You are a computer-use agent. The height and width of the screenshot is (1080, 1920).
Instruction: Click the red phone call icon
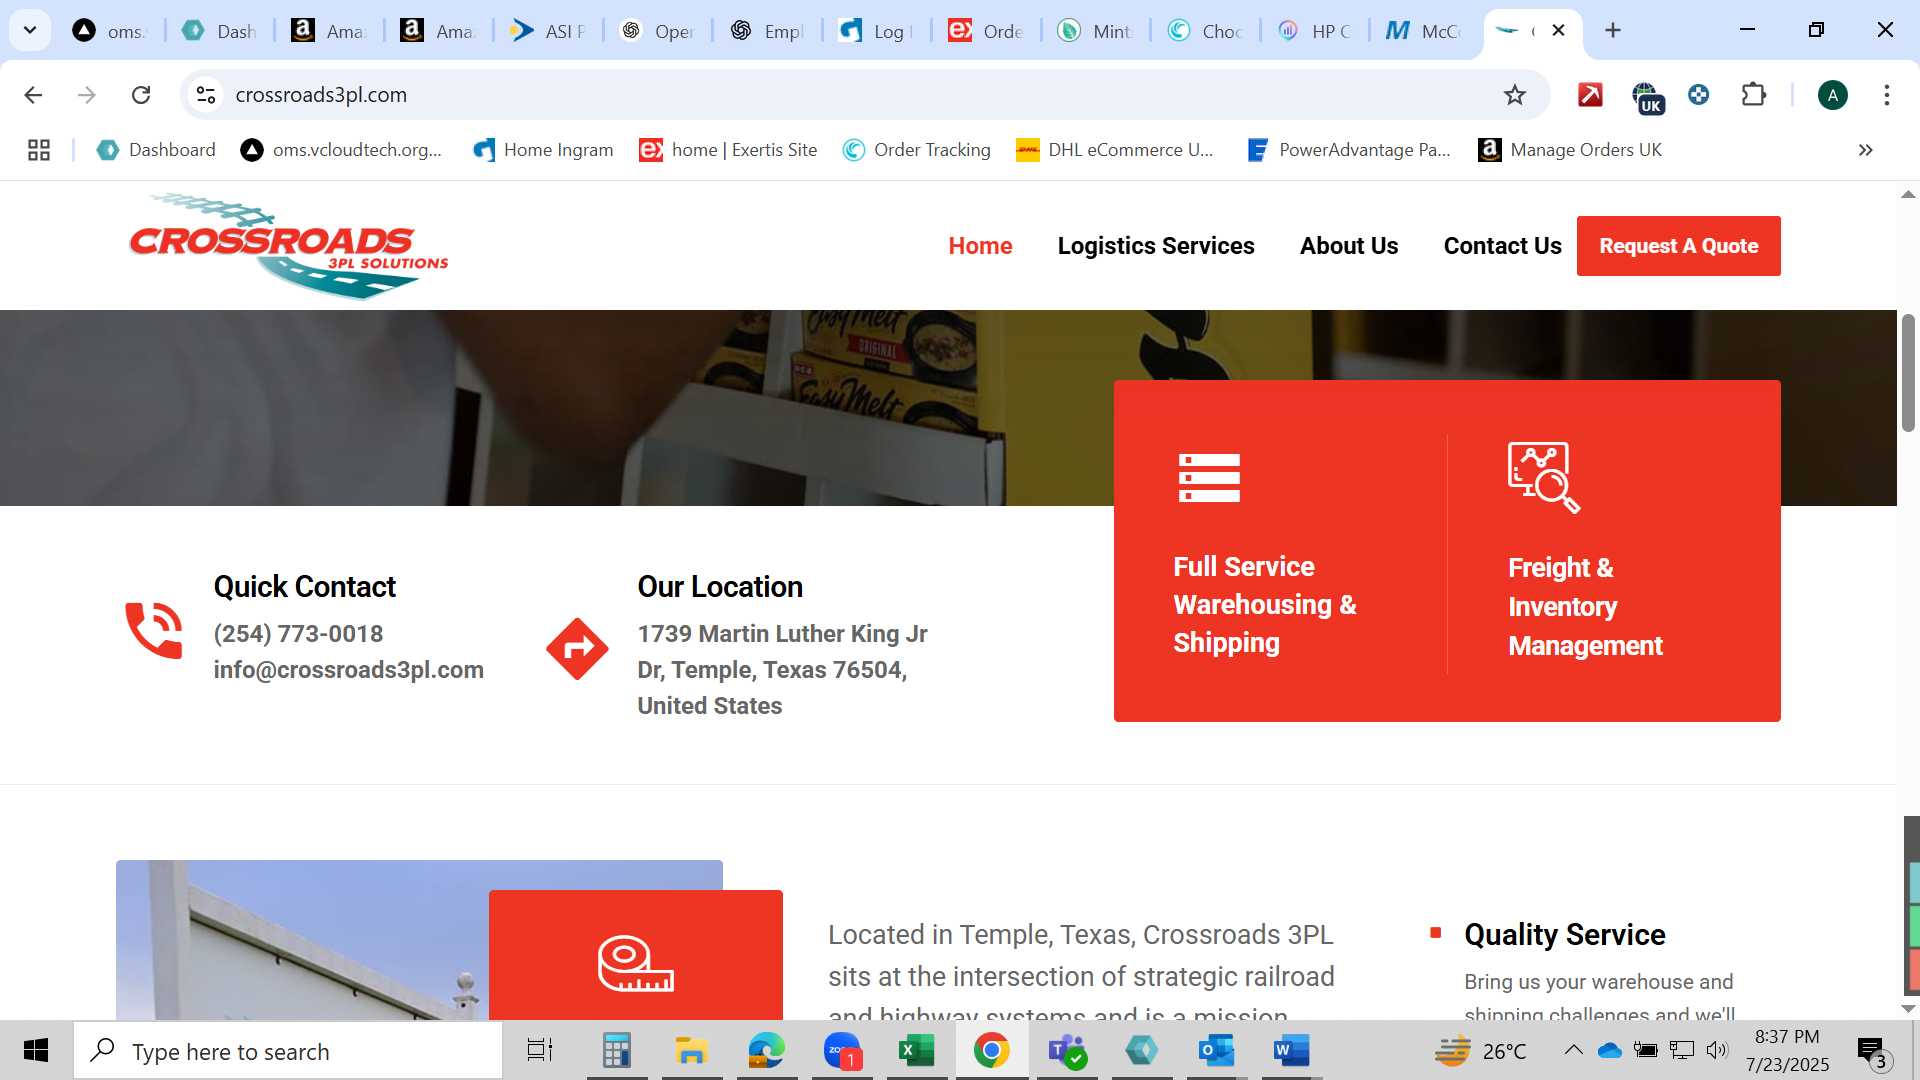154,630
